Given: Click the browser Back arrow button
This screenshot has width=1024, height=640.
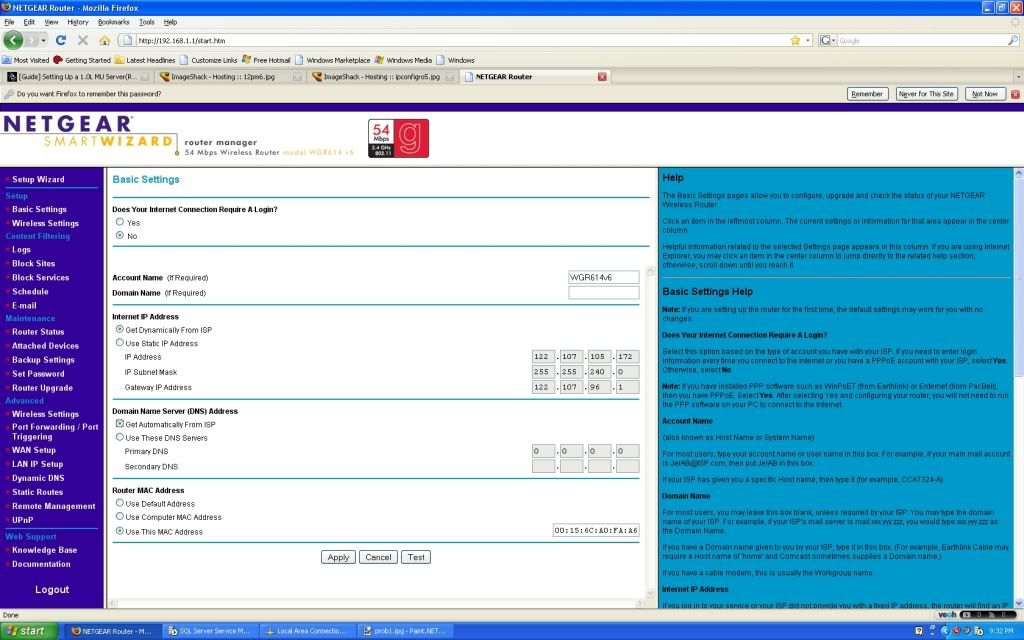Looking at the screenshot, I should 14,40.
